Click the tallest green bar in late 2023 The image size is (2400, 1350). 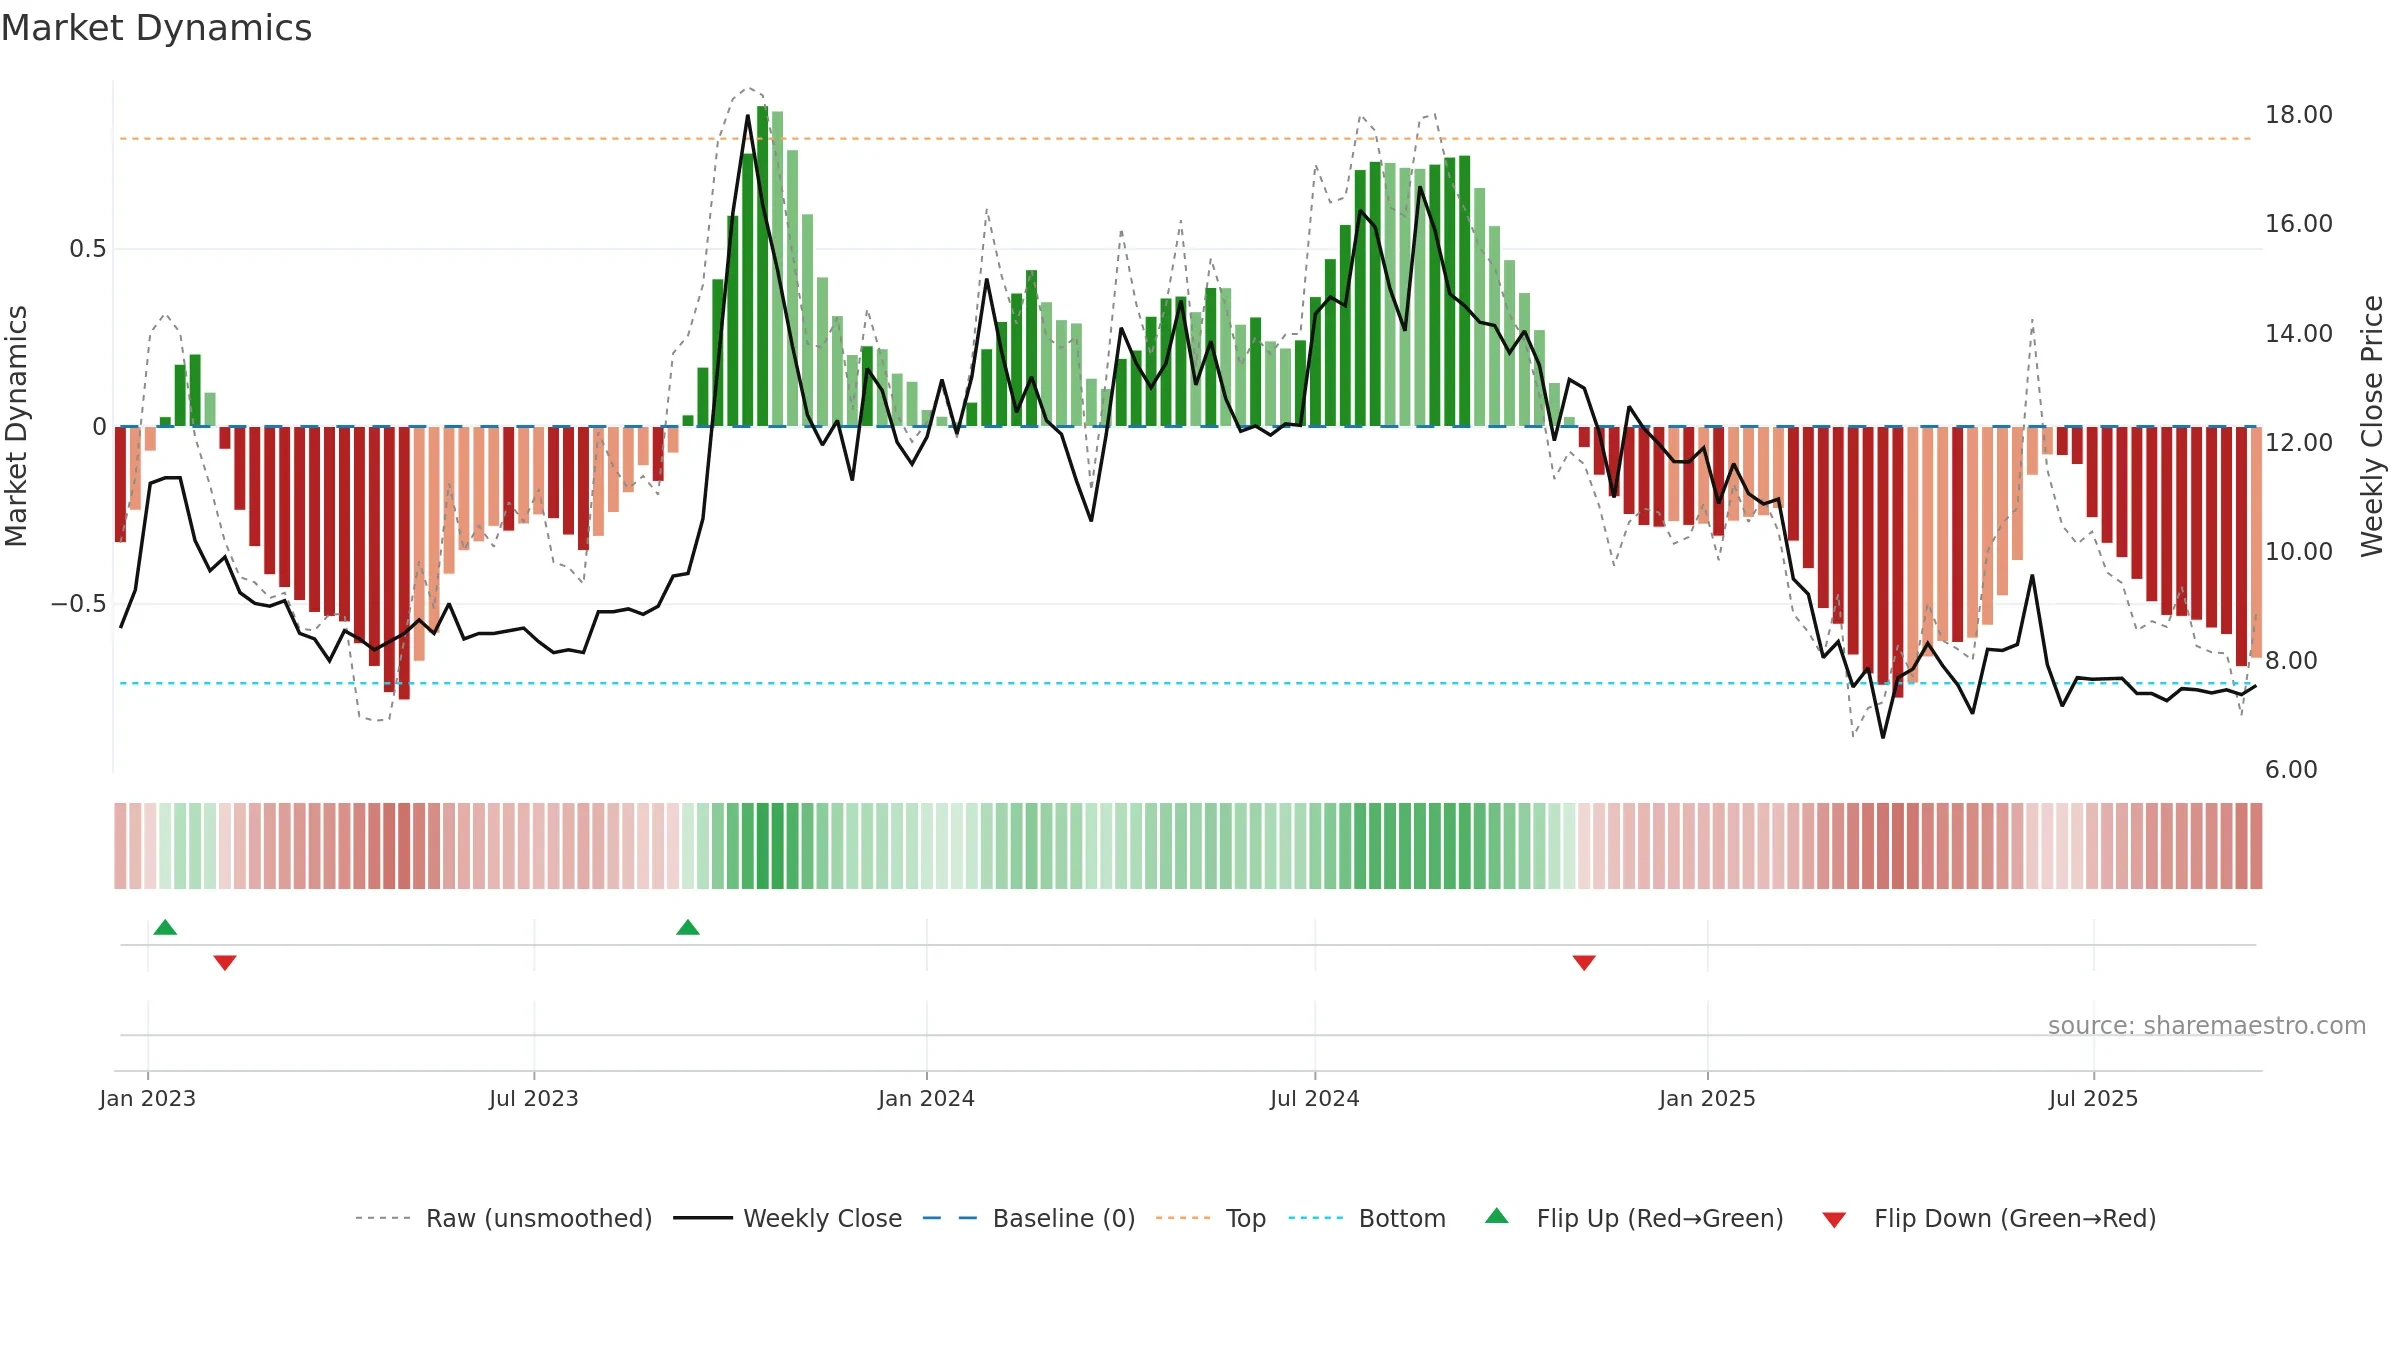point(763,266)
